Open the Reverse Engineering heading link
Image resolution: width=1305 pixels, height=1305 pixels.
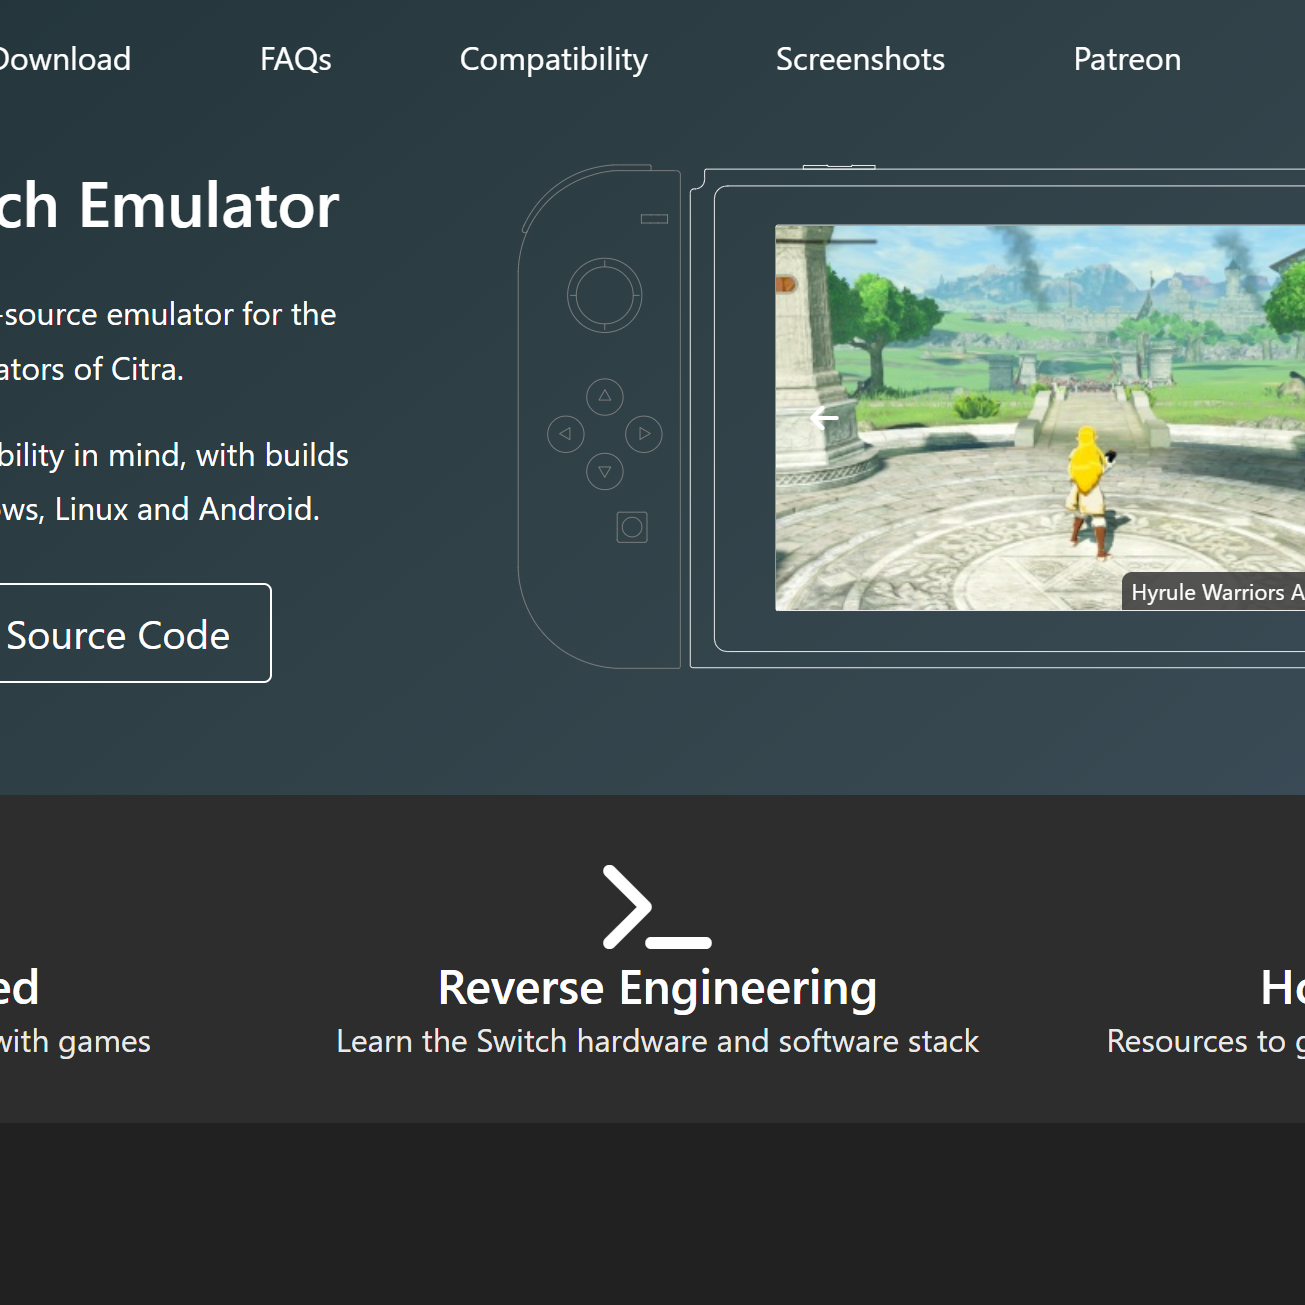pyautogui.click(x=657, y=988)
